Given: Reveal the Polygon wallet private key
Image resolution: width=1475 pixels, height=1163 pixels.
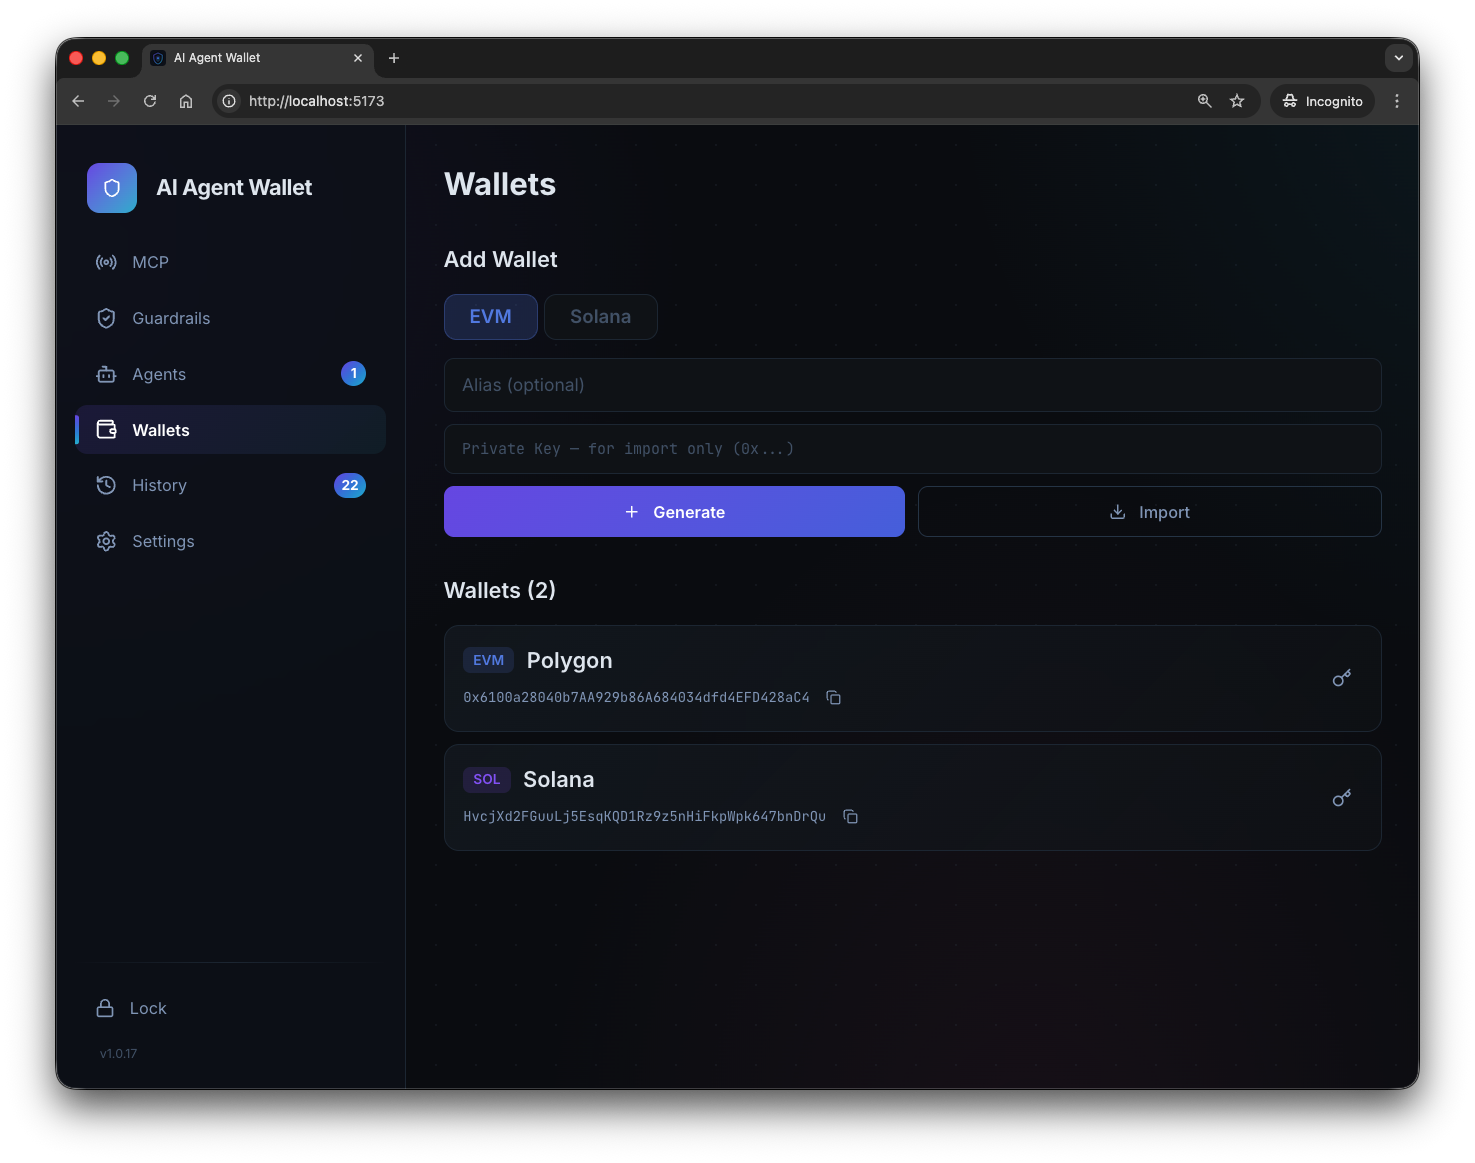Looking at the screenshot, I should 1341,679.
